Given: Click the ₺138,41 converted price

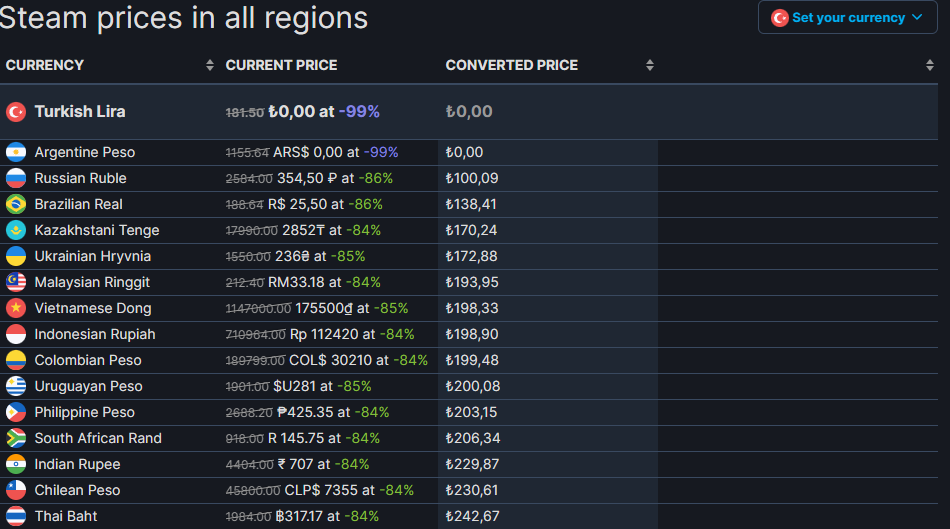Looking at the screenshot, I should click(471, 204).
